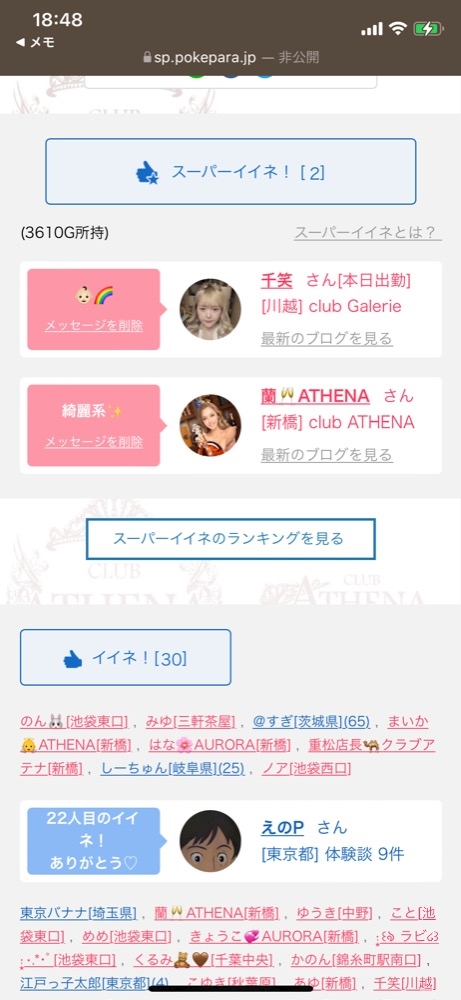Tap the lock icon in address bar
This screenshot has width=461, height=1000.
pos(147,57)
